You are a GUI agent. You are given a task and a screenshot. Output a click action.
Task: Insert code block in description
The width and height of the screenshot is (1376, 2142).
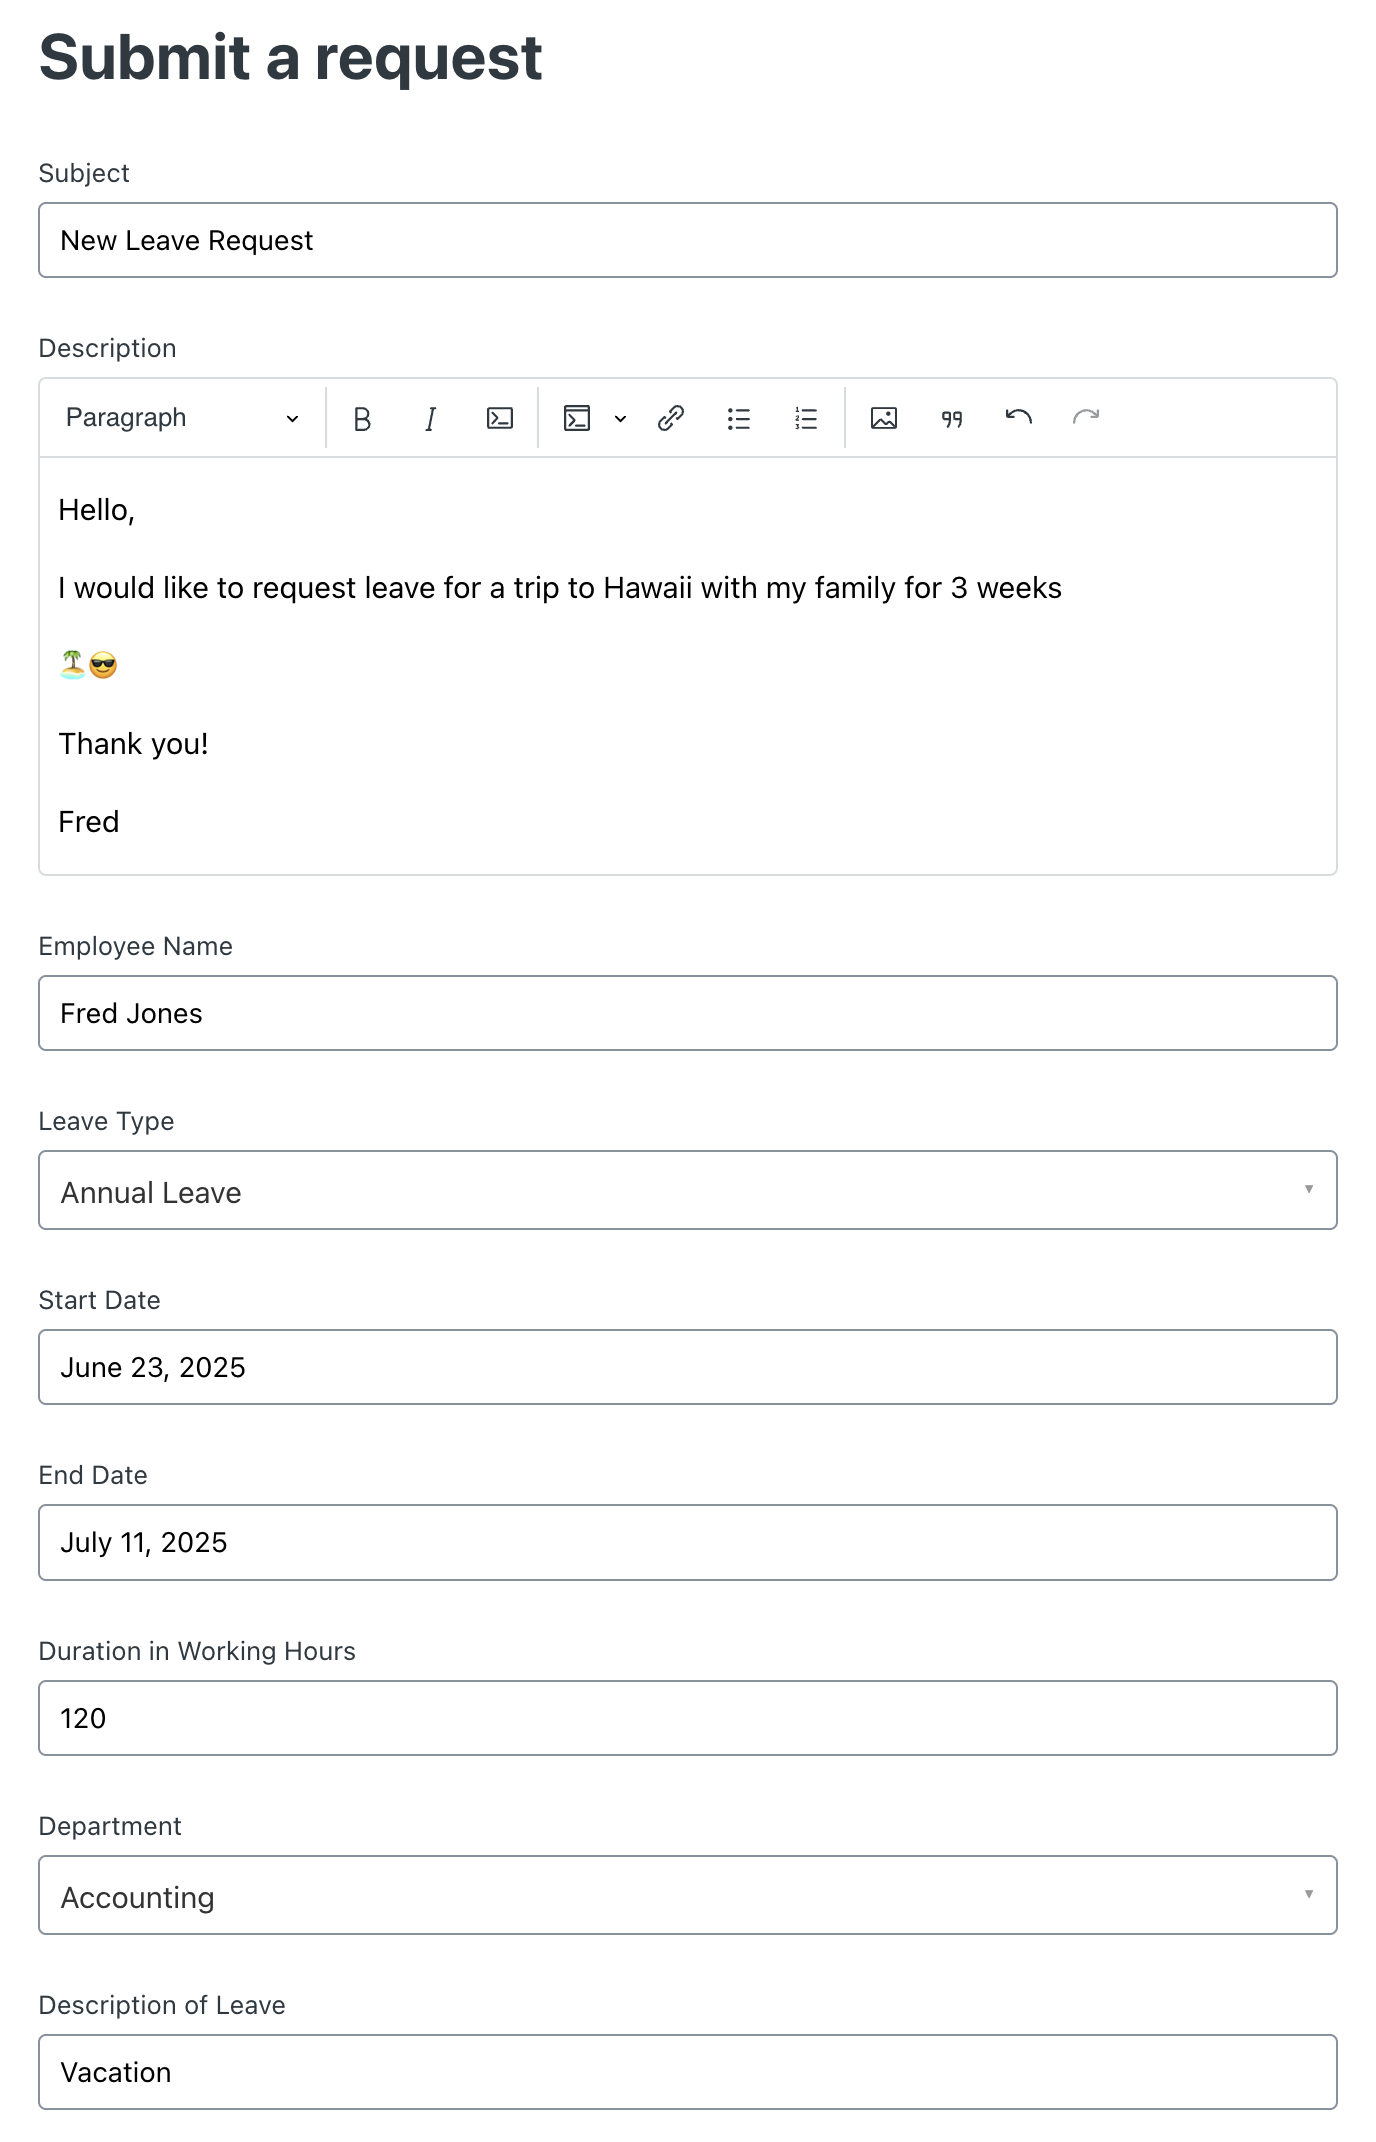[x=577, y=418]
